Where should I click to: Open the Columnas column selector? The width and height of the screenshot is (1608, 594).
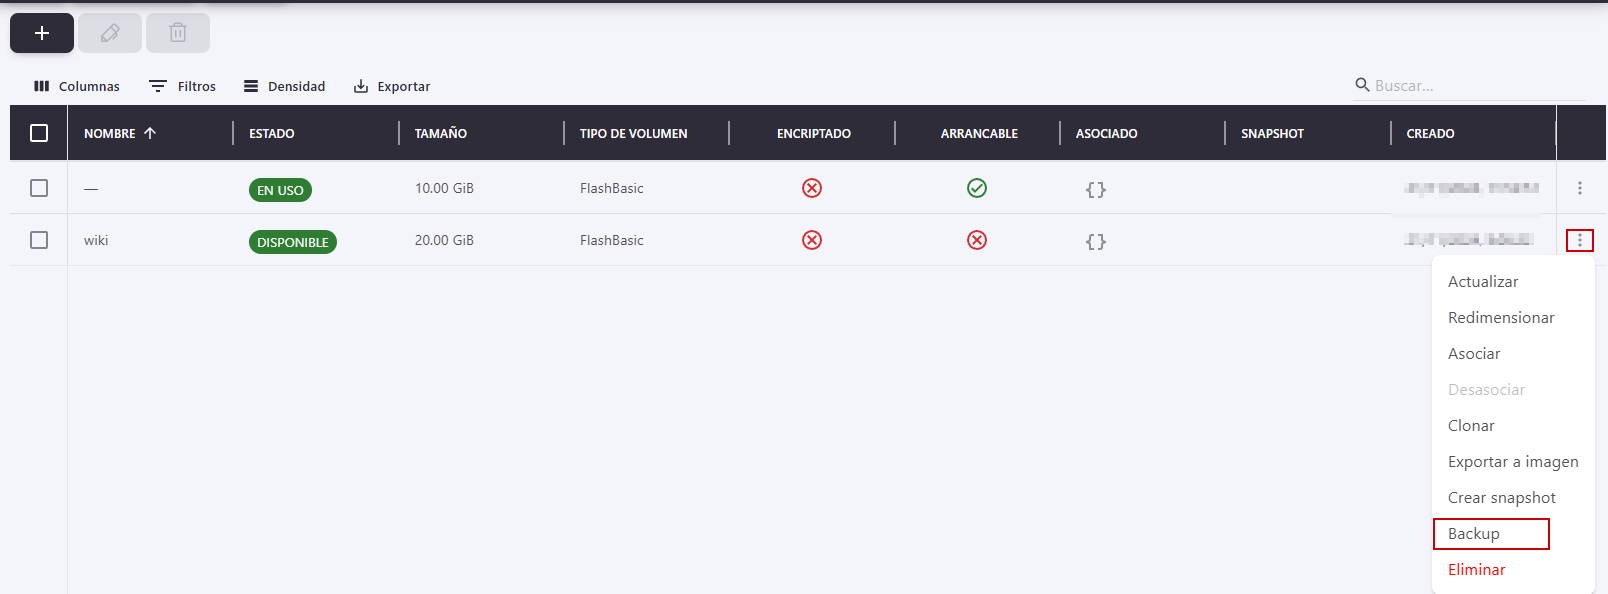(77, 86)
